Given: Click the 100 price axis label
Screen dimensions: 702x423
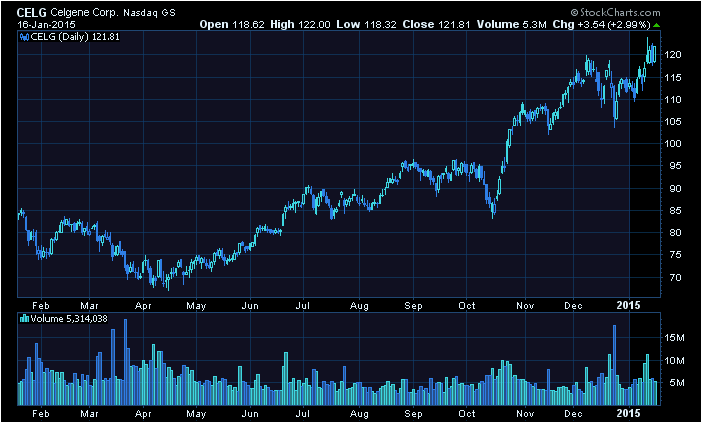Looking at the screenshot, I should 673,144.
